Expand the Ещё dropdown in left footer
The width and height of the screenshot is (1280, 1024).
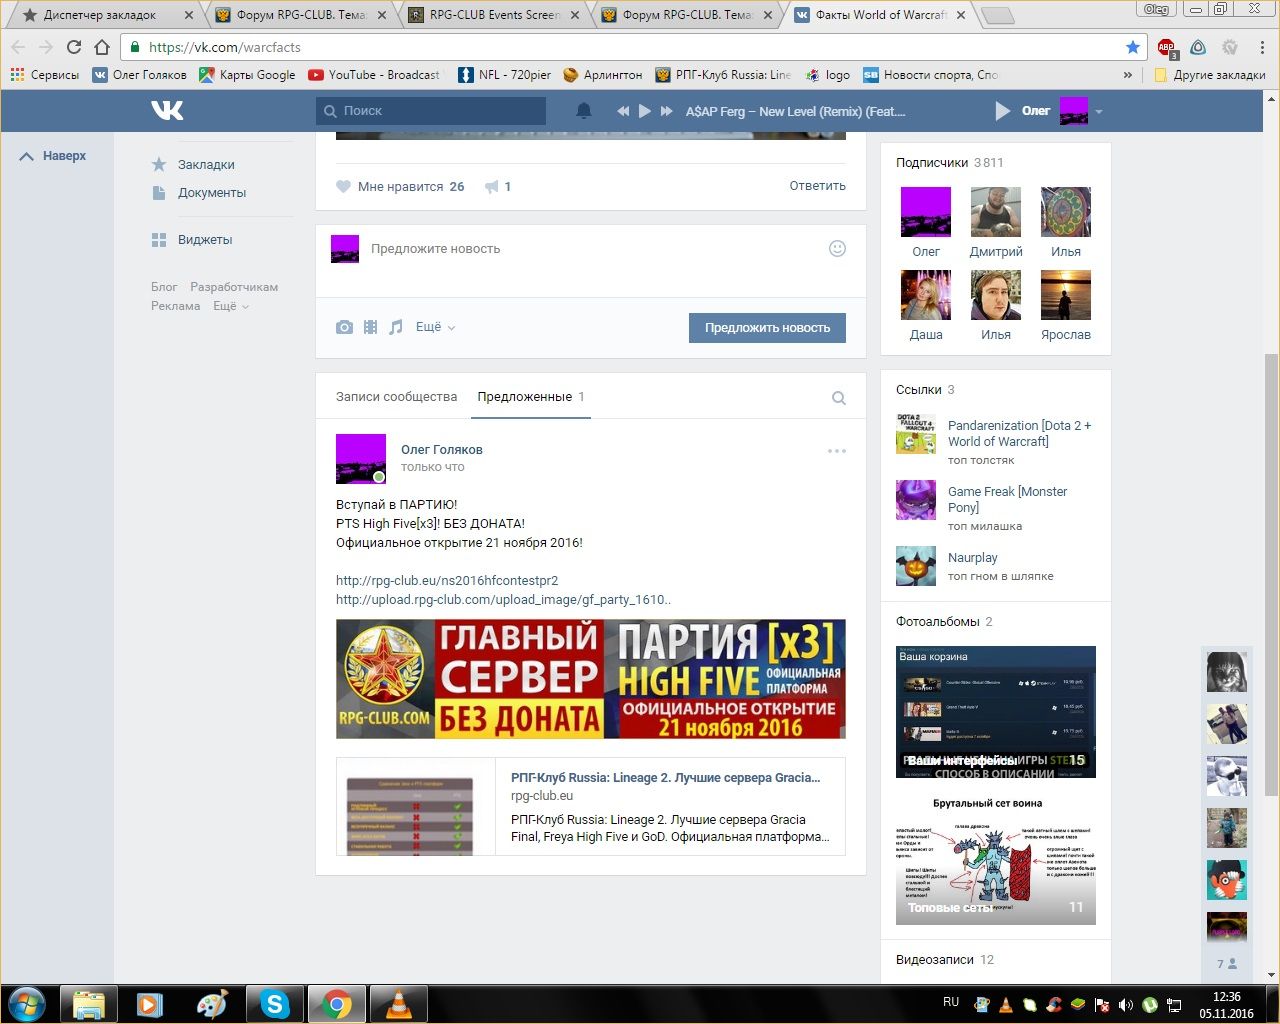pos(230,306)
